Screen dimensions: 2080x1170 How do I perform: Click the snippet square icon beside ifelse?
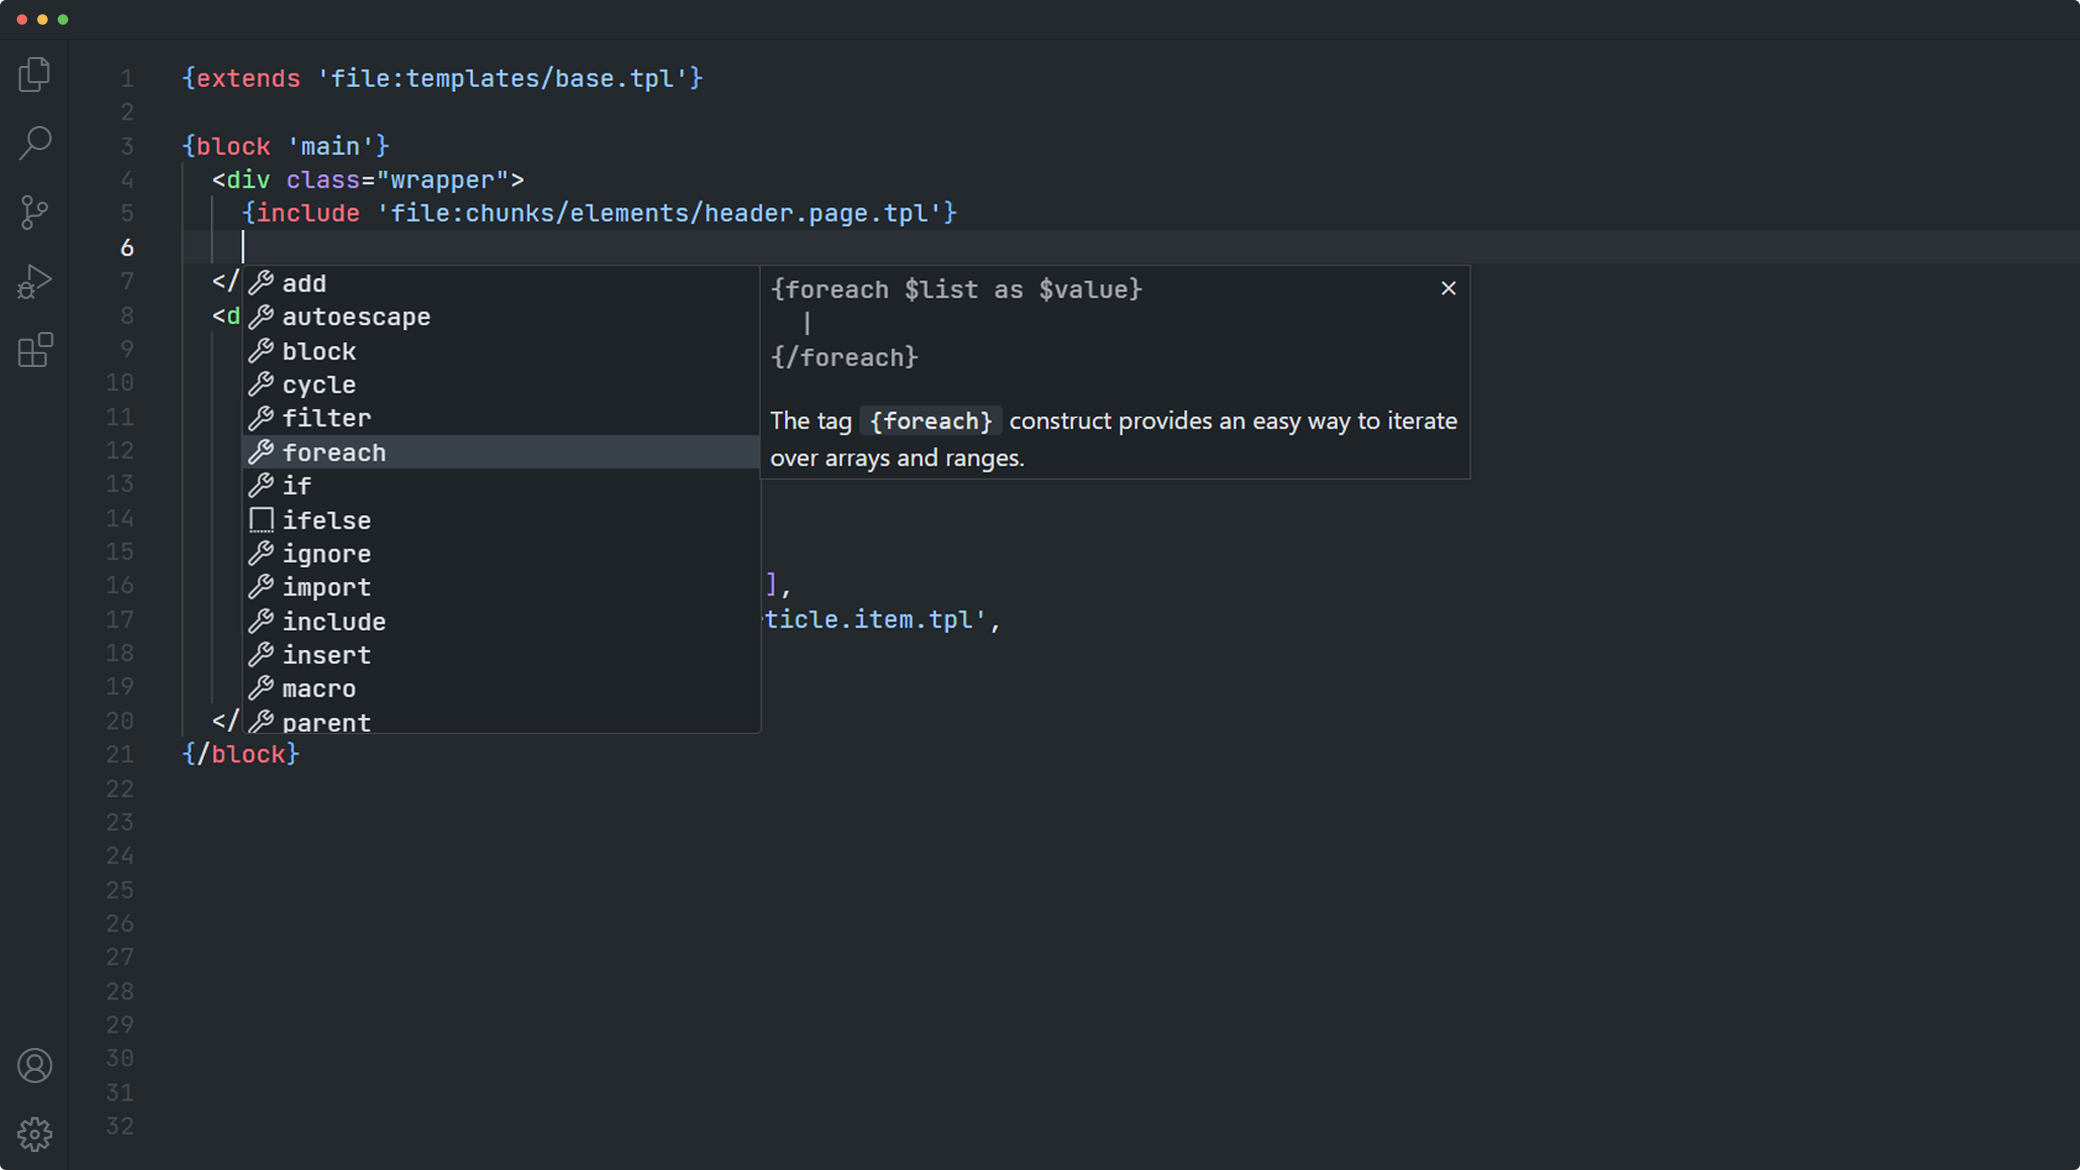[261, 520]
